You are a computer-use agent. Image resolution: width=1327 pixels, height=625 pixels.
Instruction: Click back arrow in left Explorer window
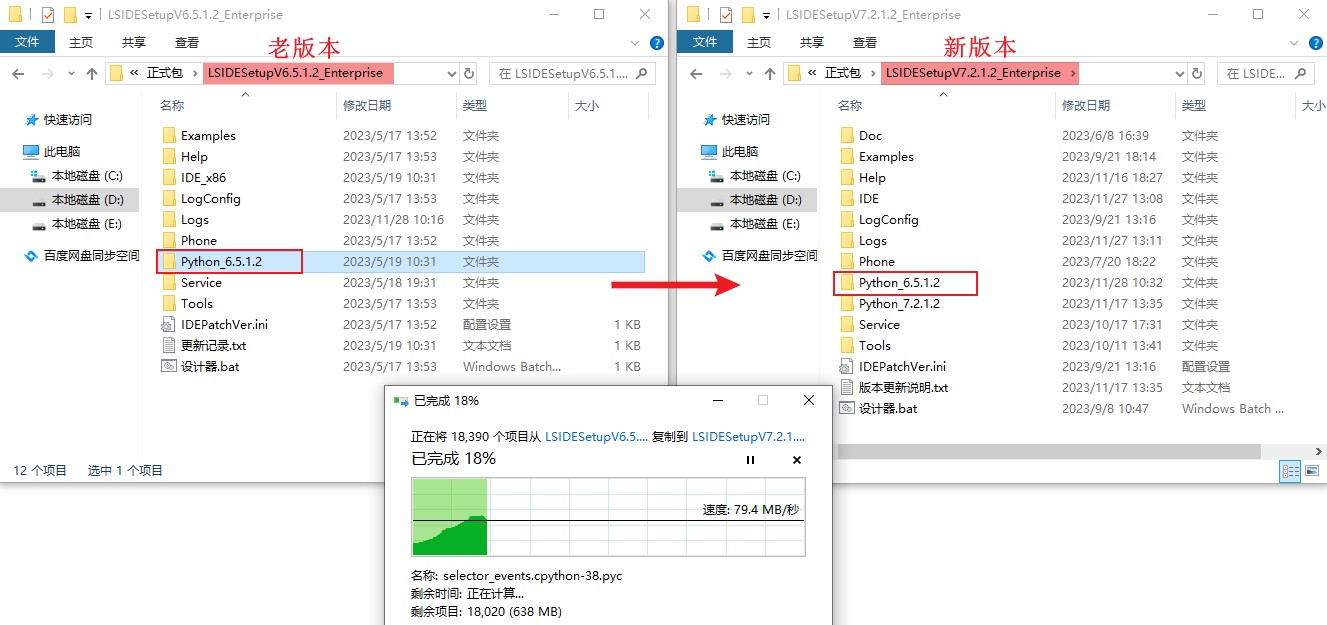19,73
